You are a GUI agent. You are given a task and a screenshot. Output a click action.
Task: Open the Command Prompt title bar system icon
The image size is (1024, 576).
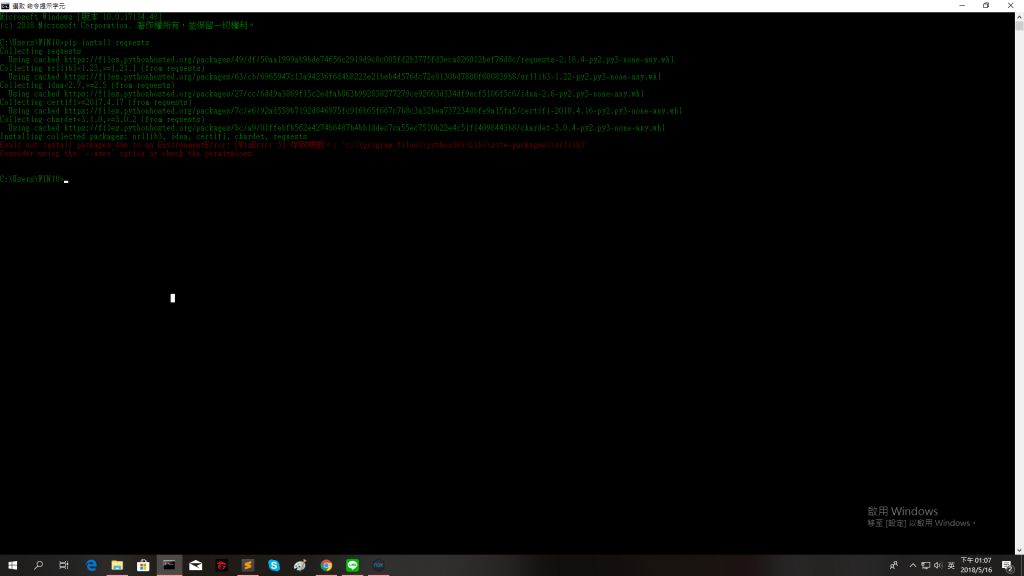tap(5, 6)
